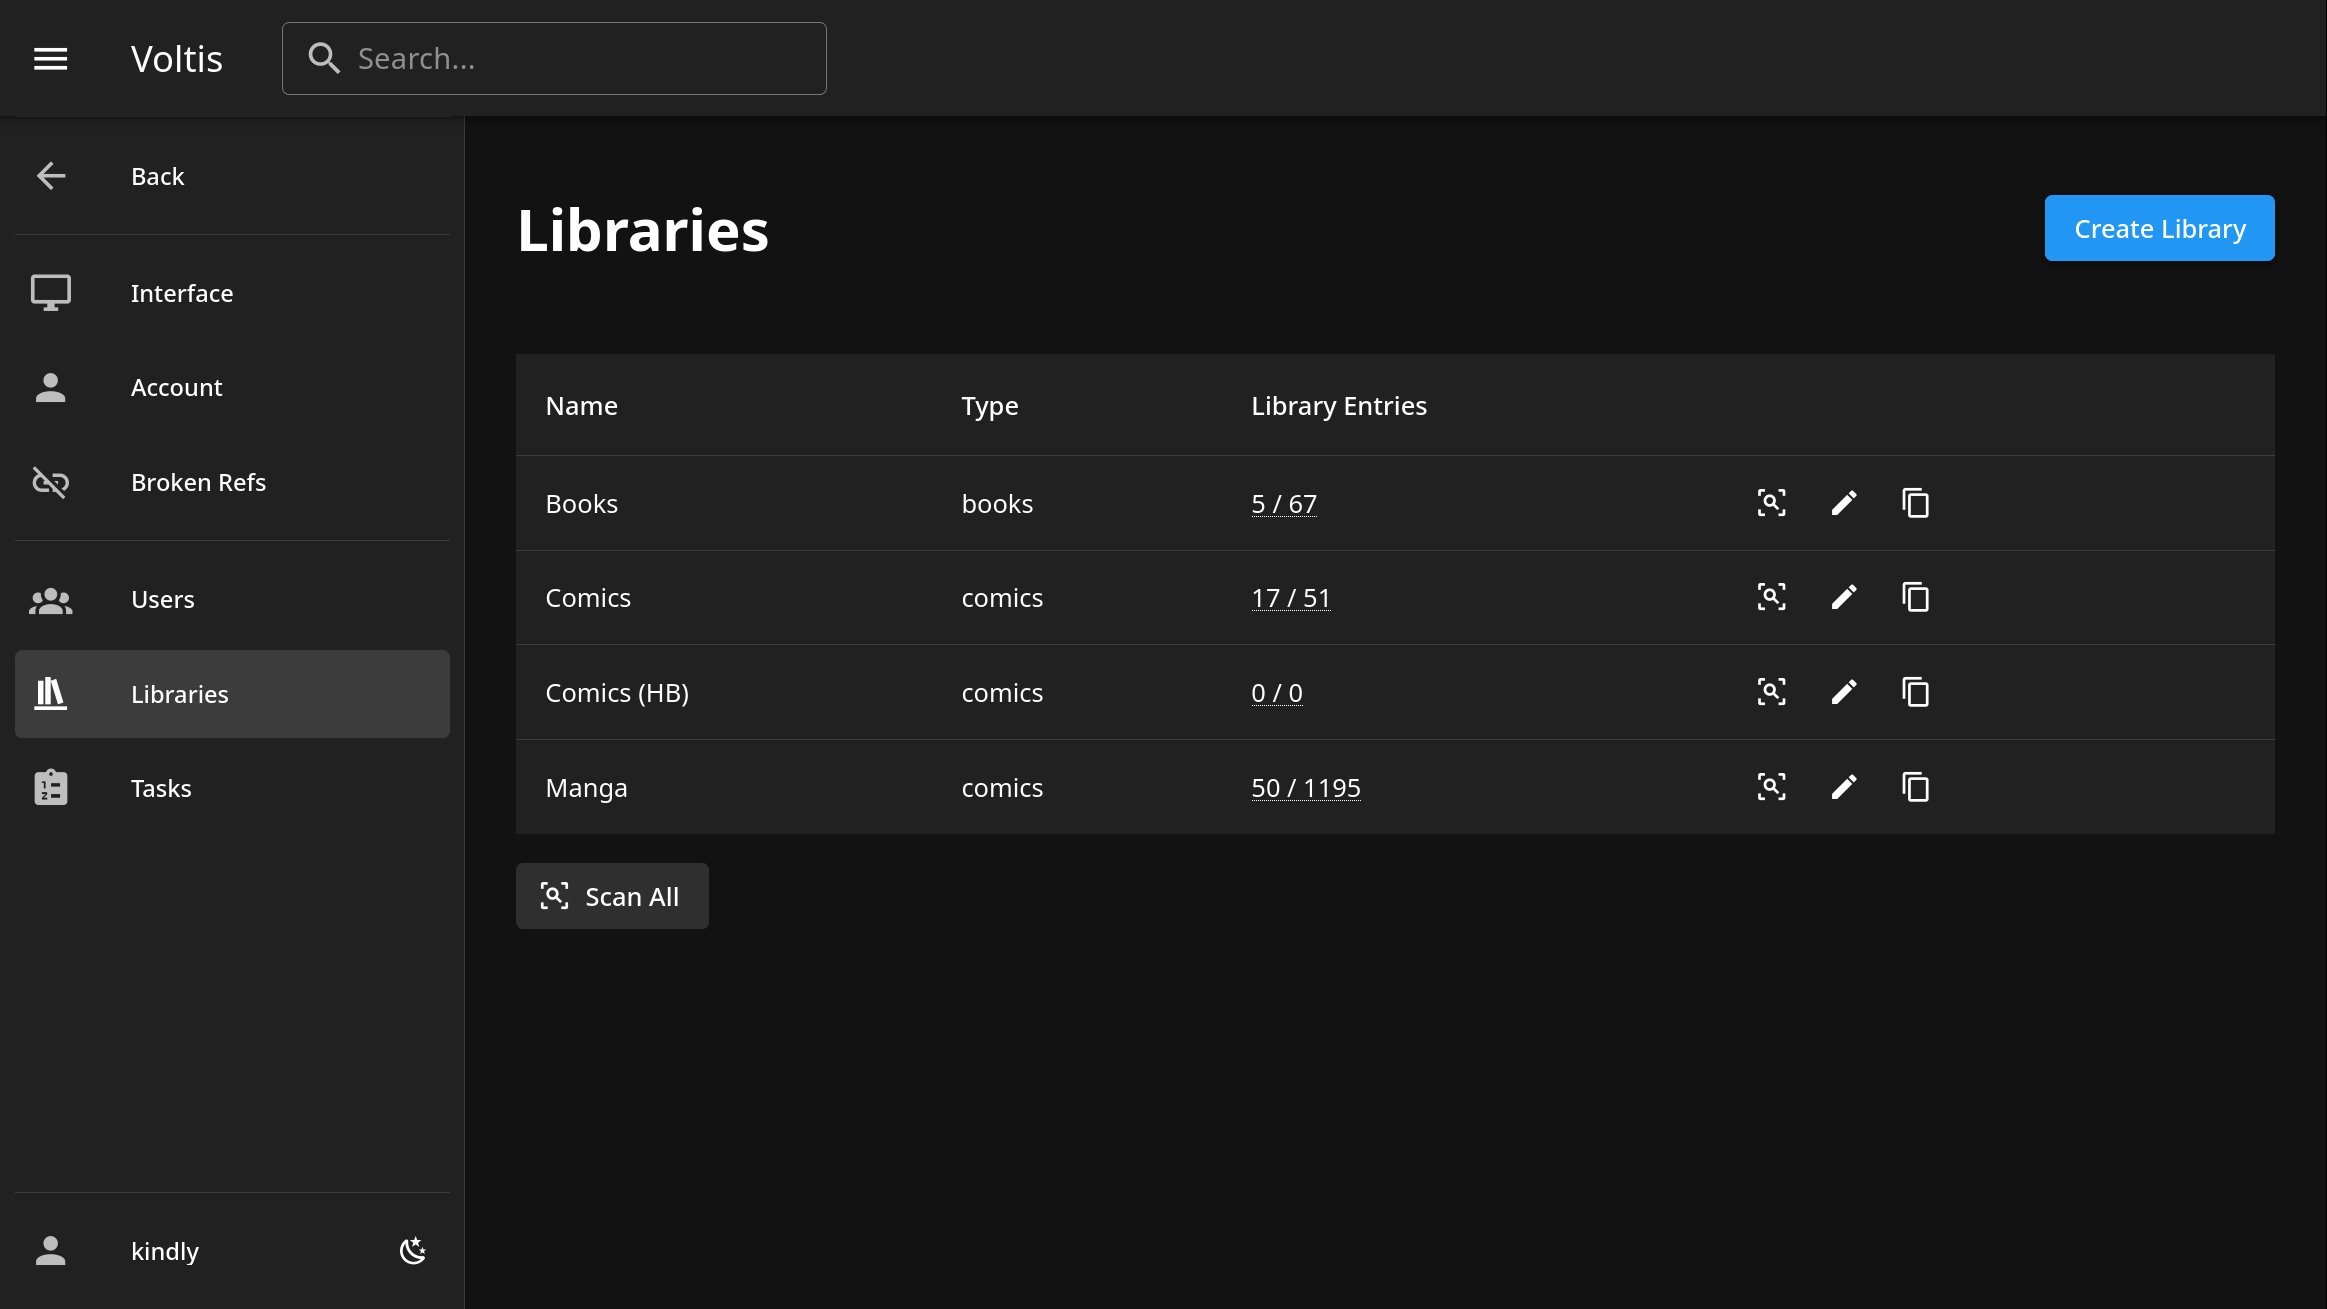Screen dimensions: 2327x1309
Task: Edit the Manga library
Action: tap(1843, 787)
